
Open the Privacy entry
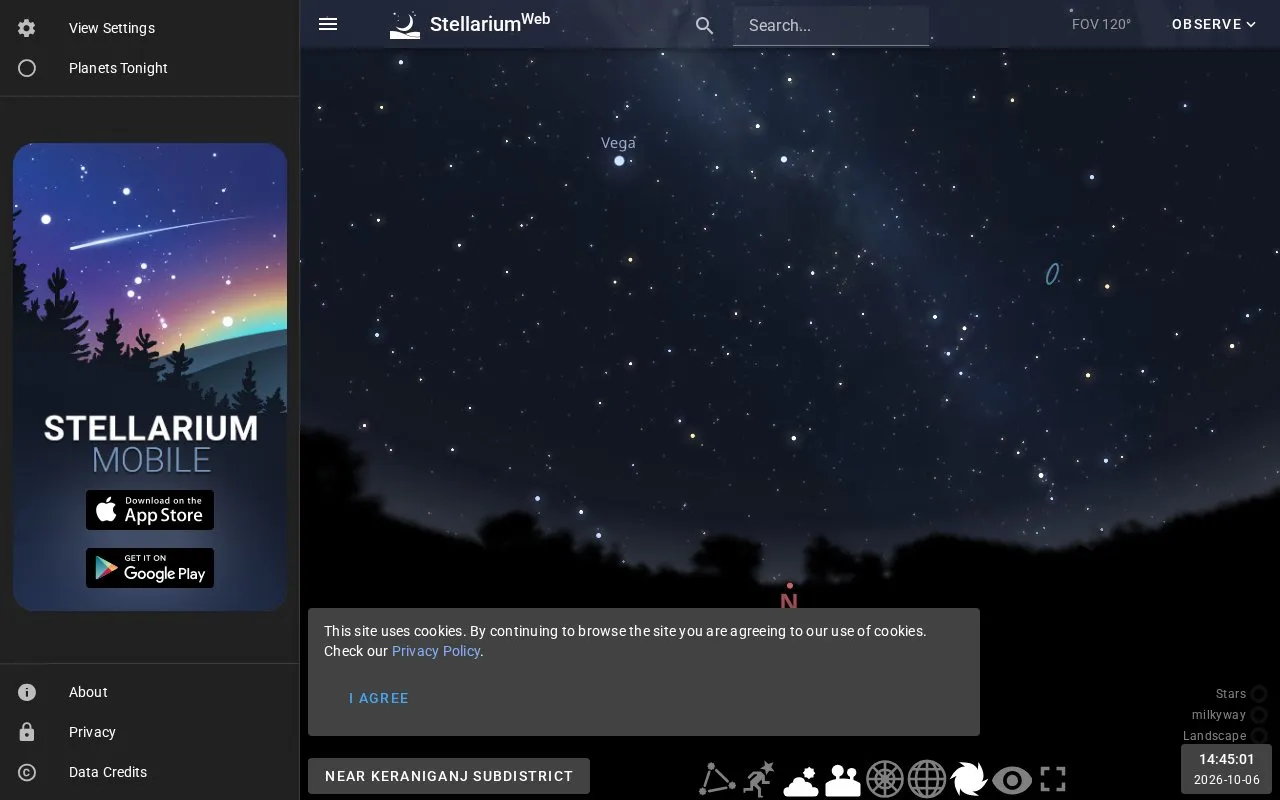150,732
